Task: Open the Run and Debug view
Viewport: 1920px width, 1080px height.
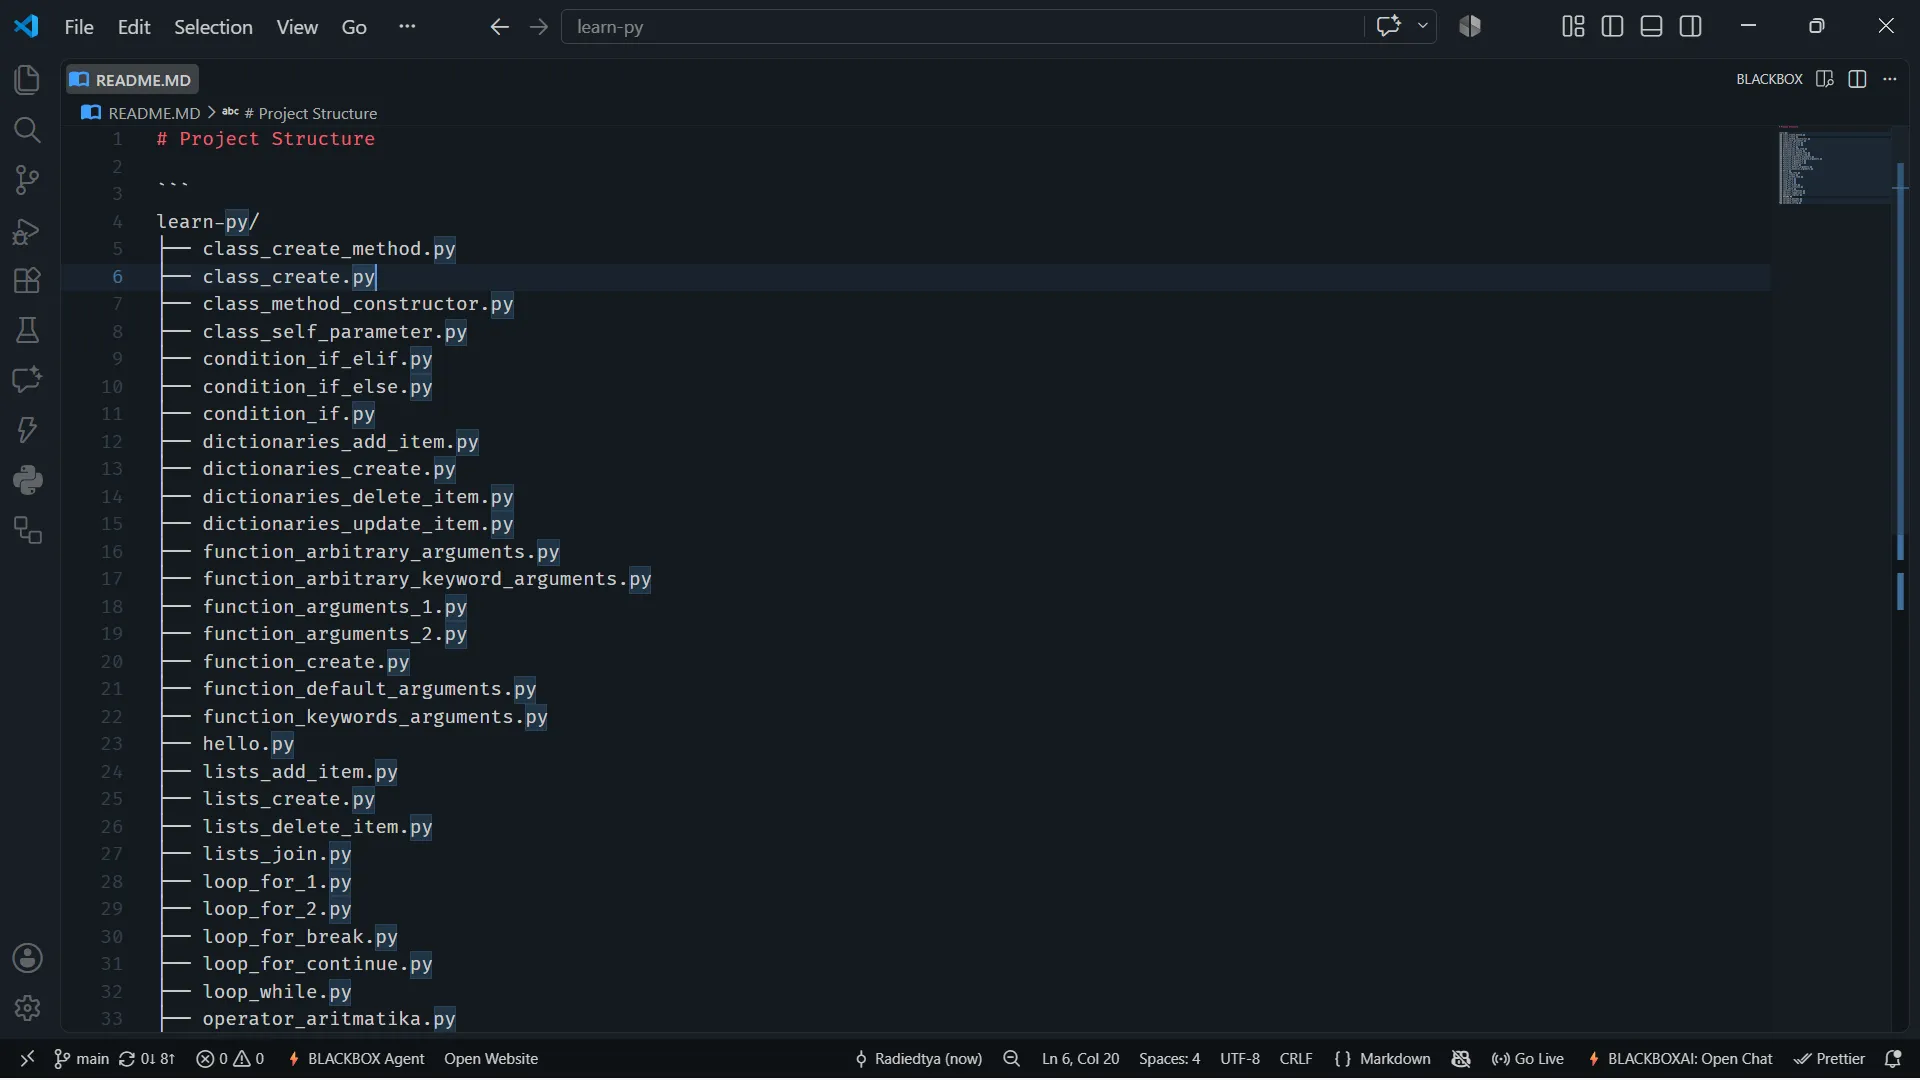Action: 27,232
